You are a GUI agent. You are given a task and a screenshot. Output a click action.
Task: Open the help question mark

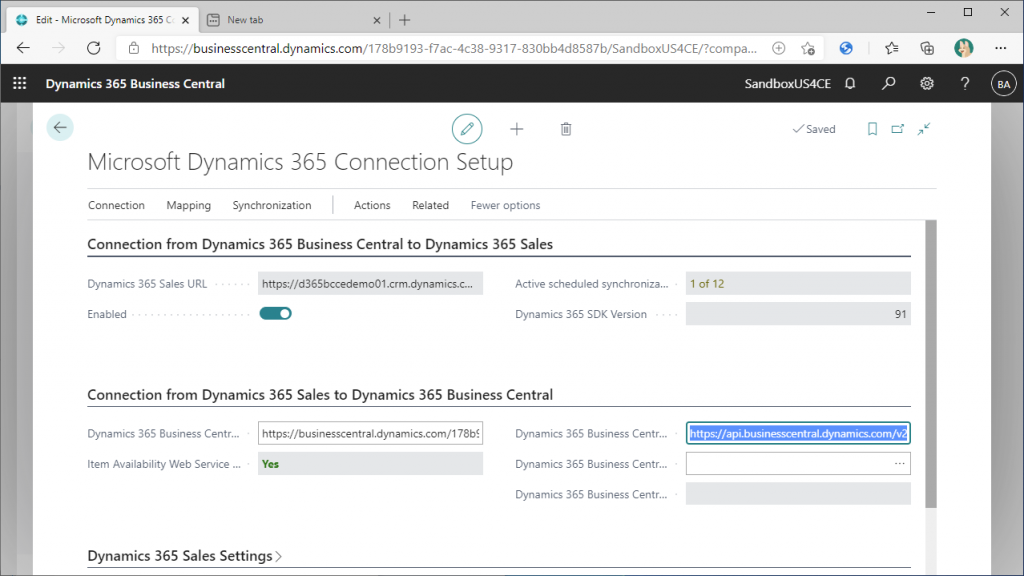point(965,84)
